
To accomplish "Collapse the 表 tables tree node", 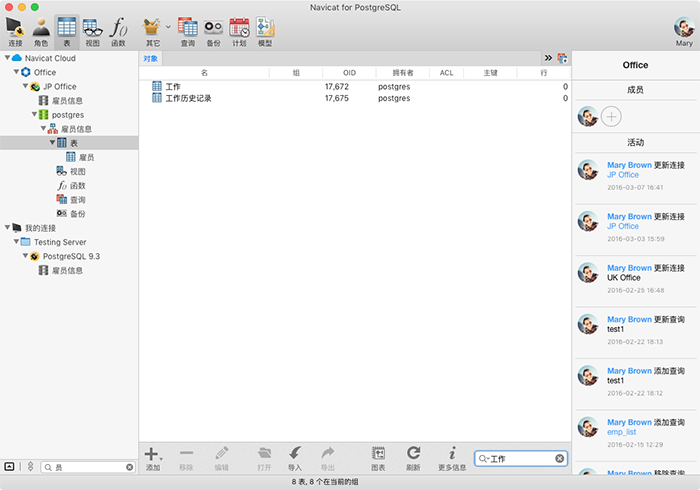I will pyautogui.click(x=52, y=143).
